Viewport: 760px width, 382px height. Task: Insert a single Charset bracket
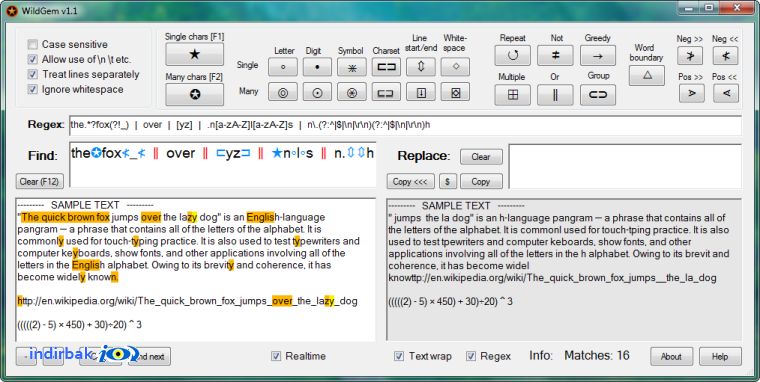[x=386, y=67]
